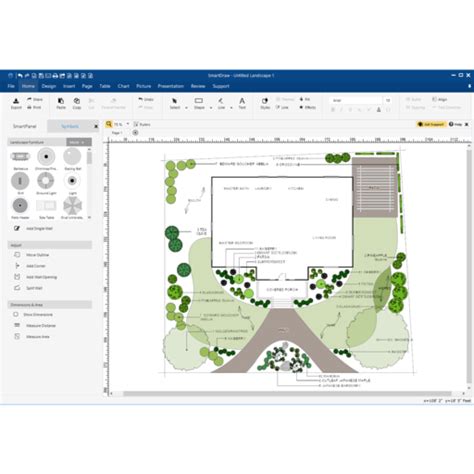Click Measure Distance
Image resolution: width=474 pixels, height=474 pixels.
click(x=35, y=325)
